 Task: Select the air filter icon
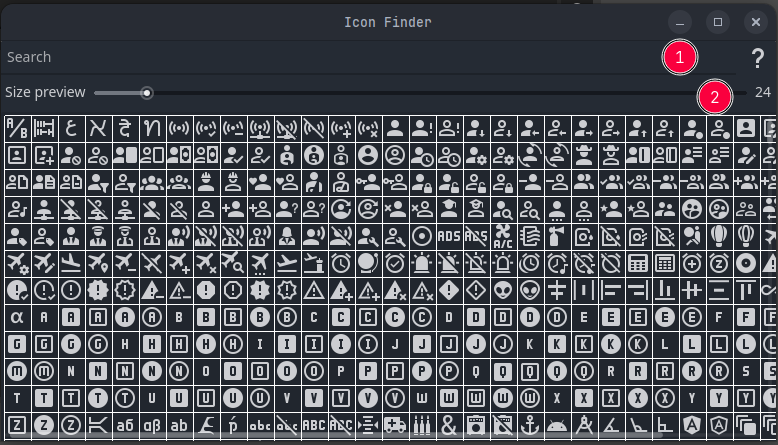coord(530,237)
